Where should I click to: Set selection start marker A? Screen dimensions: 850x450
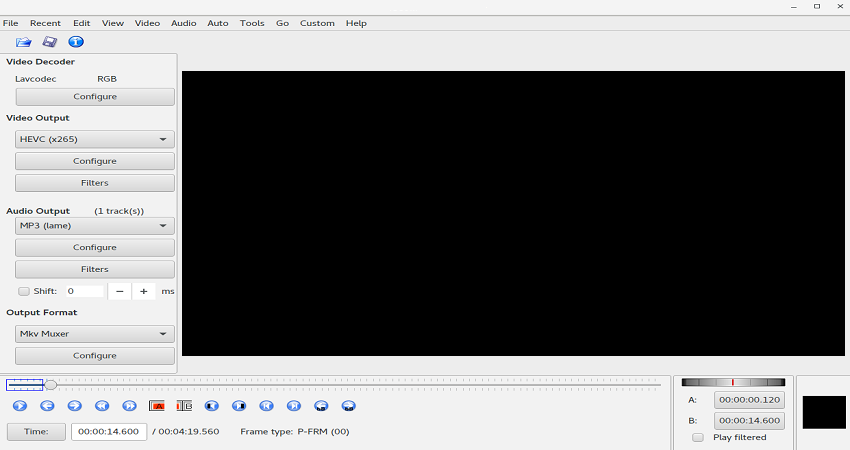pos(157,406)
